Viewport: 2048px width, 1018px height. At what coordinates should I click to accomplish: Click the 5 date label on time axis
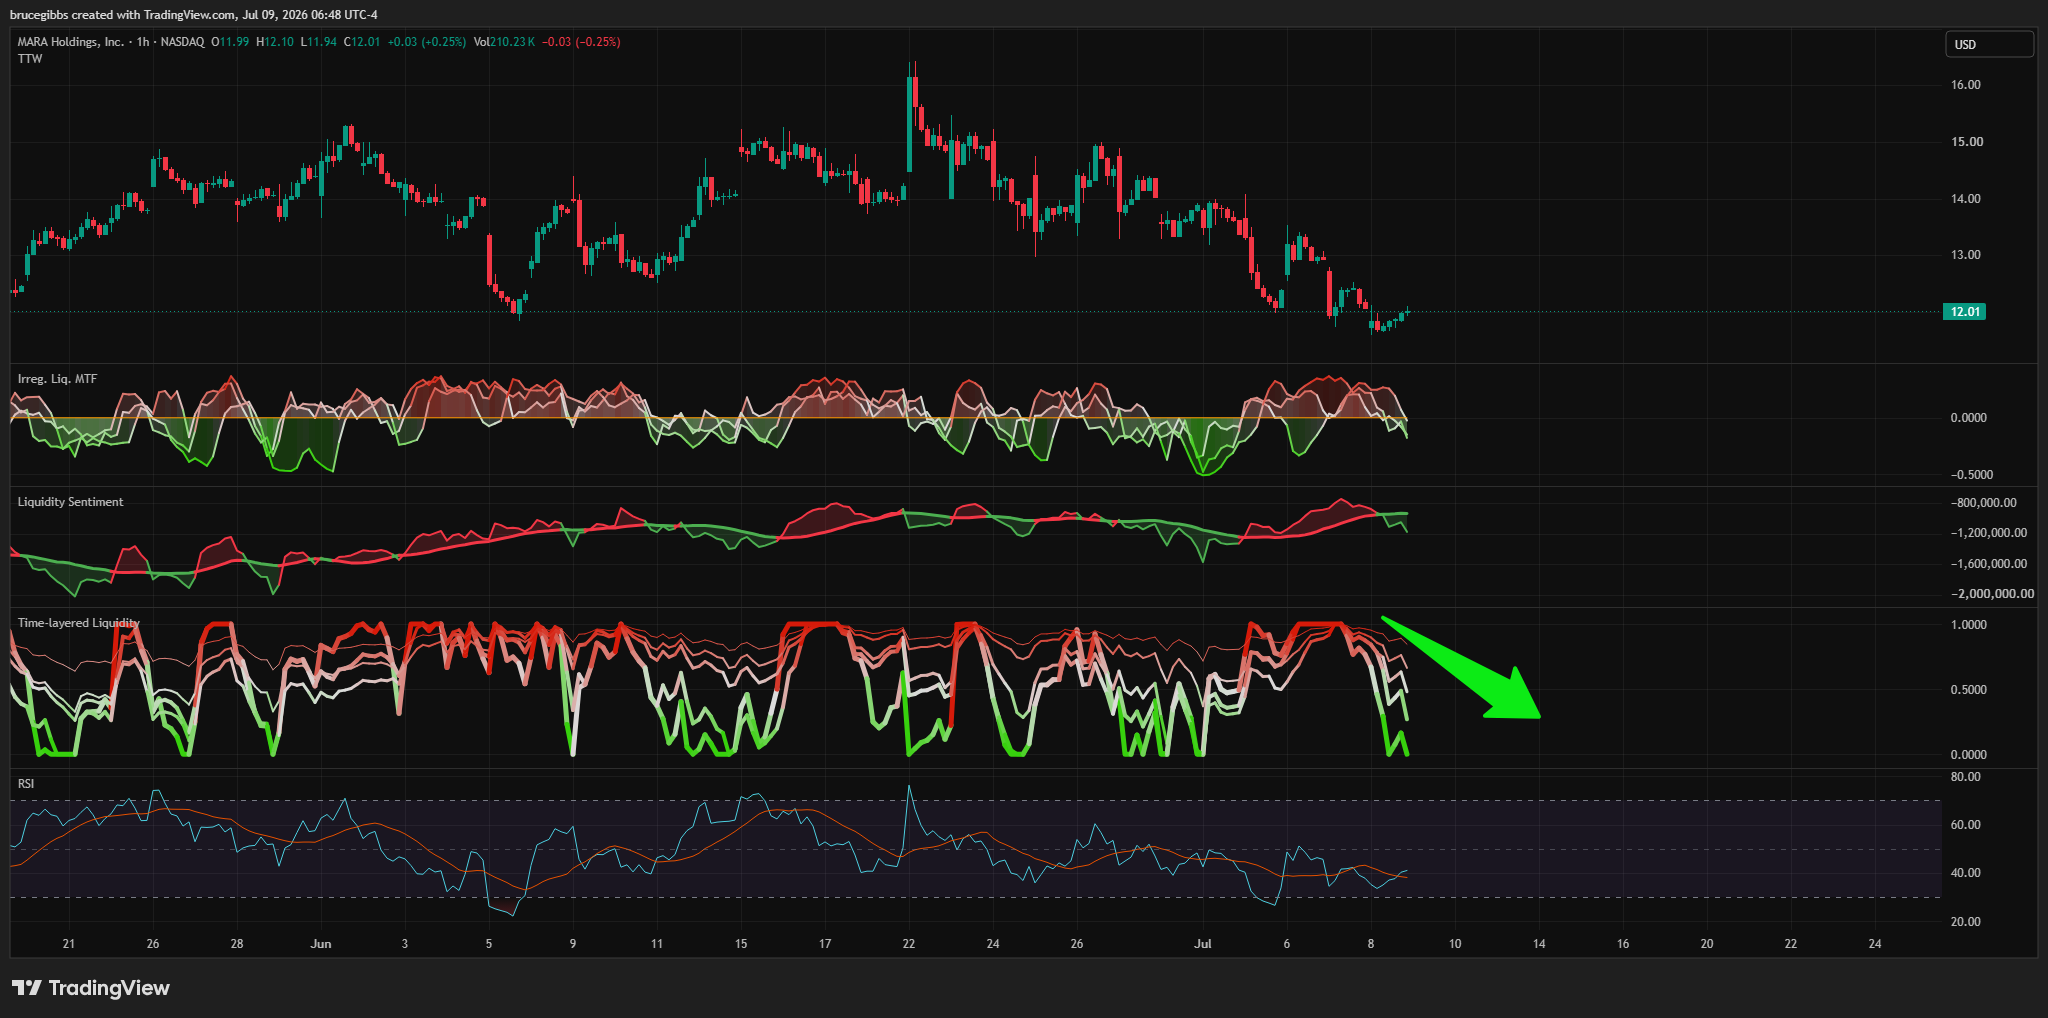(x=489, y=944)
